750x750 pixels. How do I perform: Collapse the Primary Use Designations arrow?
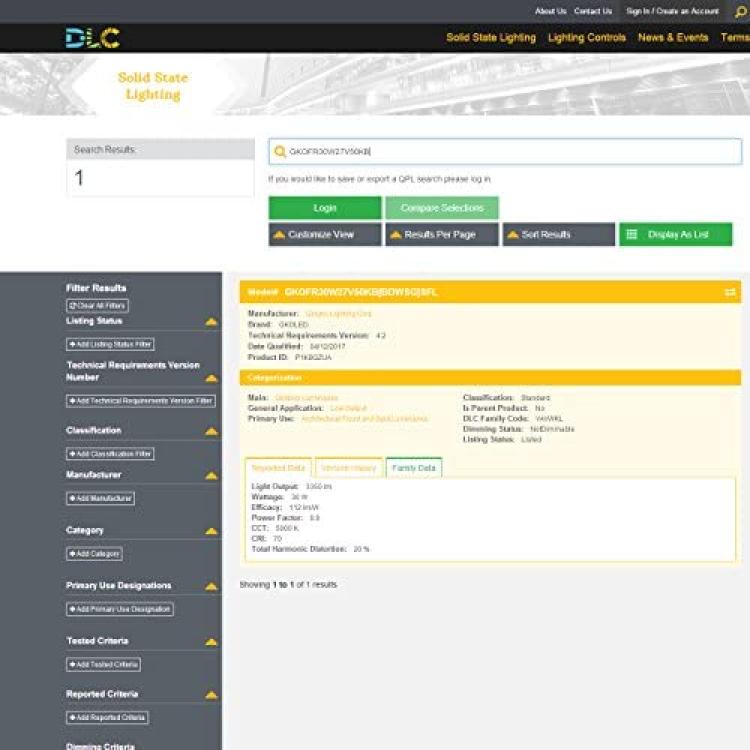tap(211, 586)
